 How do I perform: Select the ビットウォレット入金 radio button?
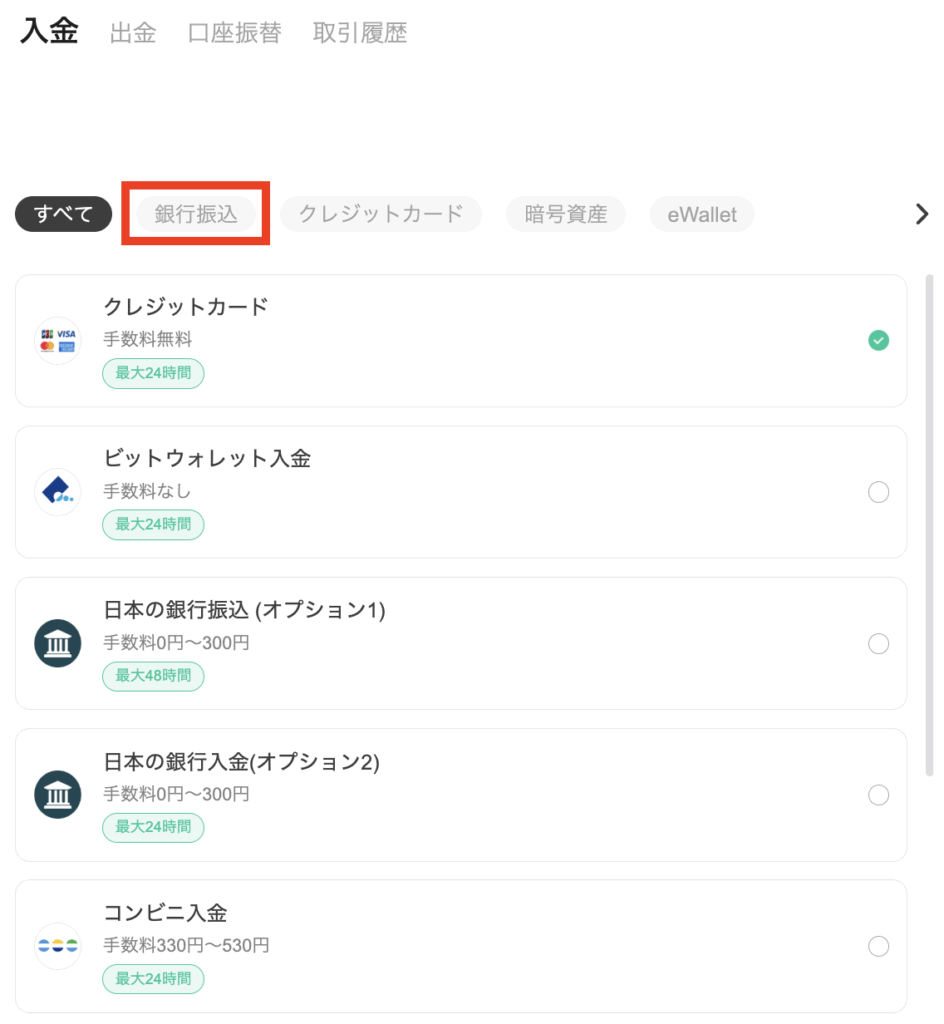click(878, 492)
